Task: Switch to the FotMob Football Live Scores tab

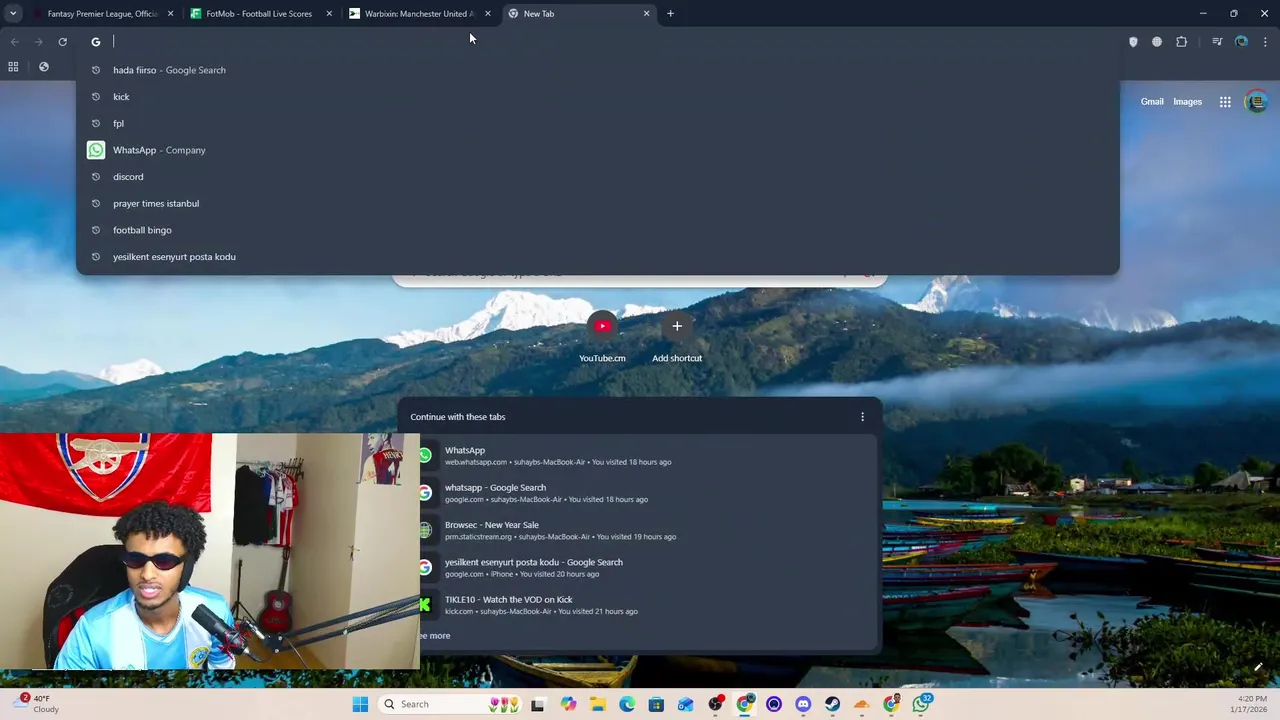Action: pos(259,14)
